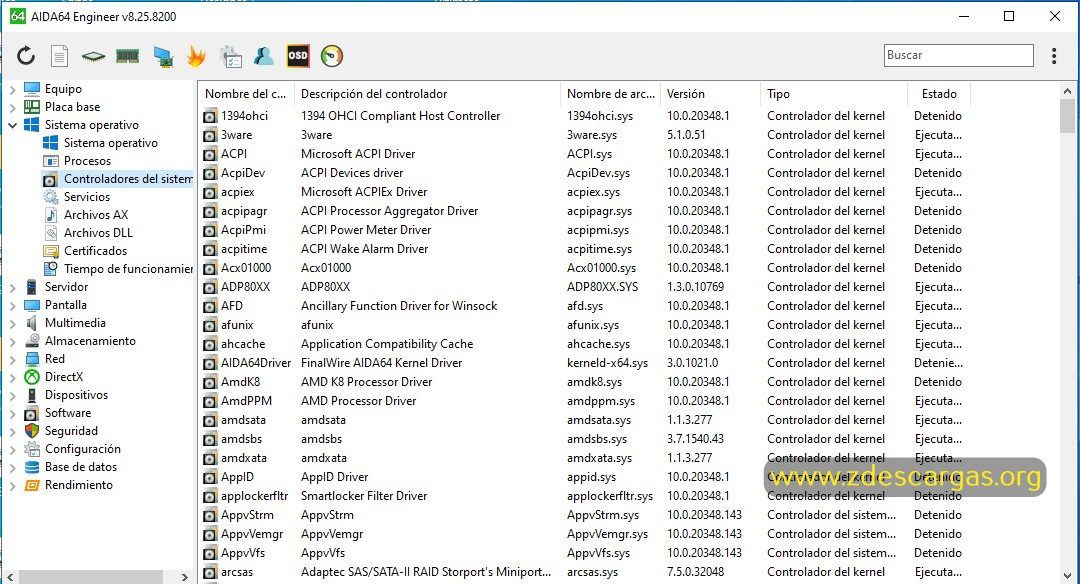Click the Seguridad shield icon
The image size is (1080, 584).
point(32,430)
